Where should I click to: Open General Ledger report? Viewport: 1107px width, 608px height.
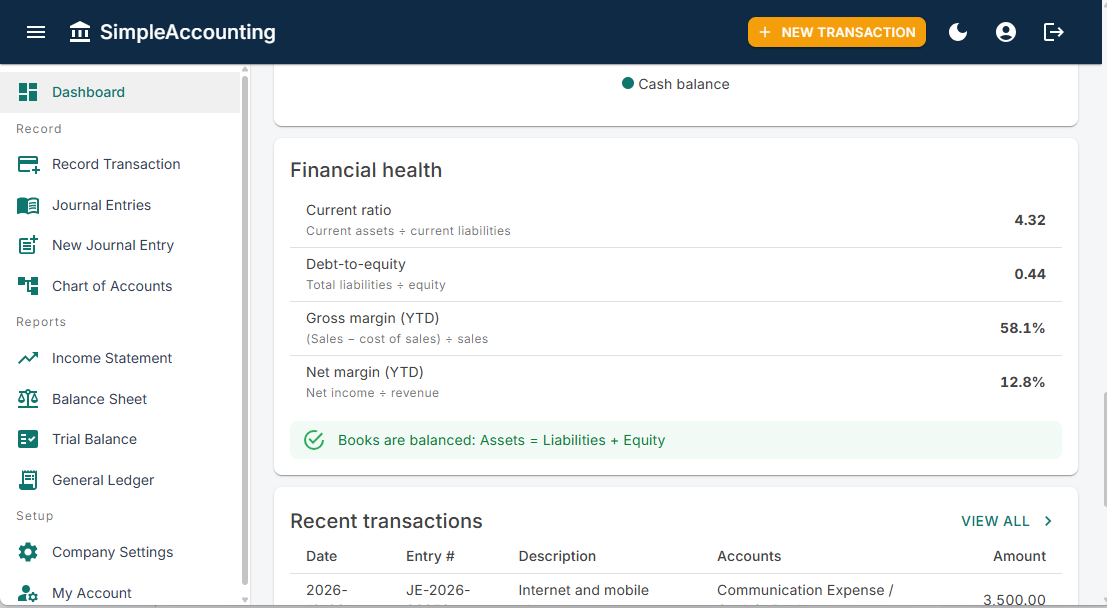click(120, 480)
